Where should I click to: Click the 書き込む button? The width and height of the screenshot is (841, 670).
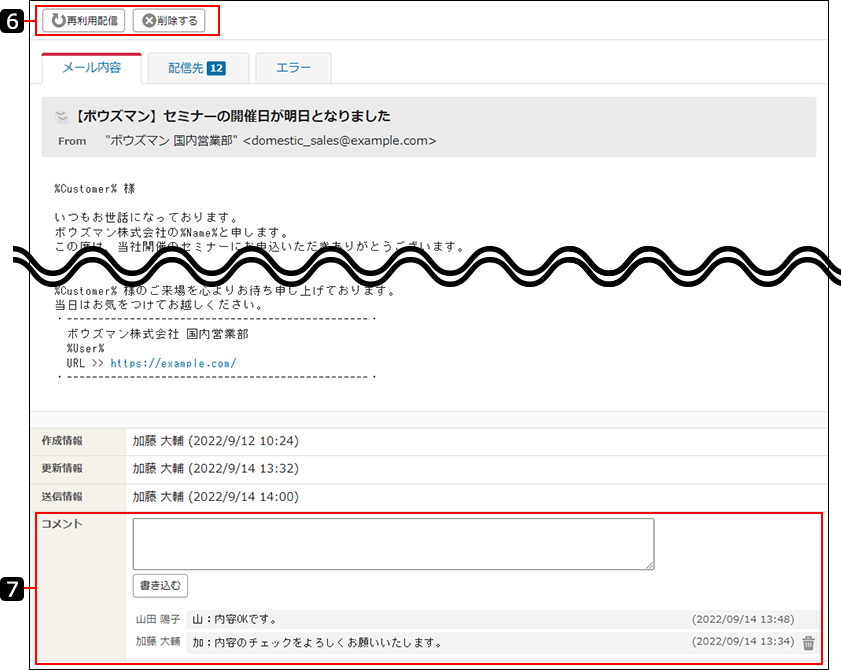(160, 586)
